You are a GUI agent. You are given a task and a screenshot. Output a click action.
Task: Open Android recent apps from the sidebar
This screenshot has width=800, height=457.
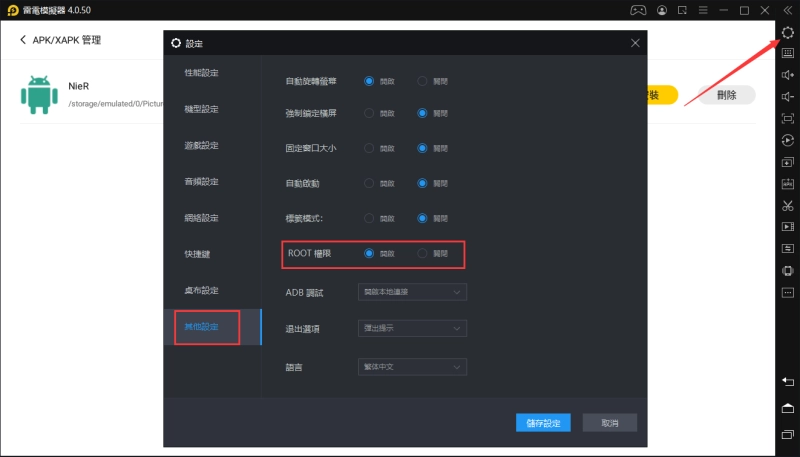[788, 434]
